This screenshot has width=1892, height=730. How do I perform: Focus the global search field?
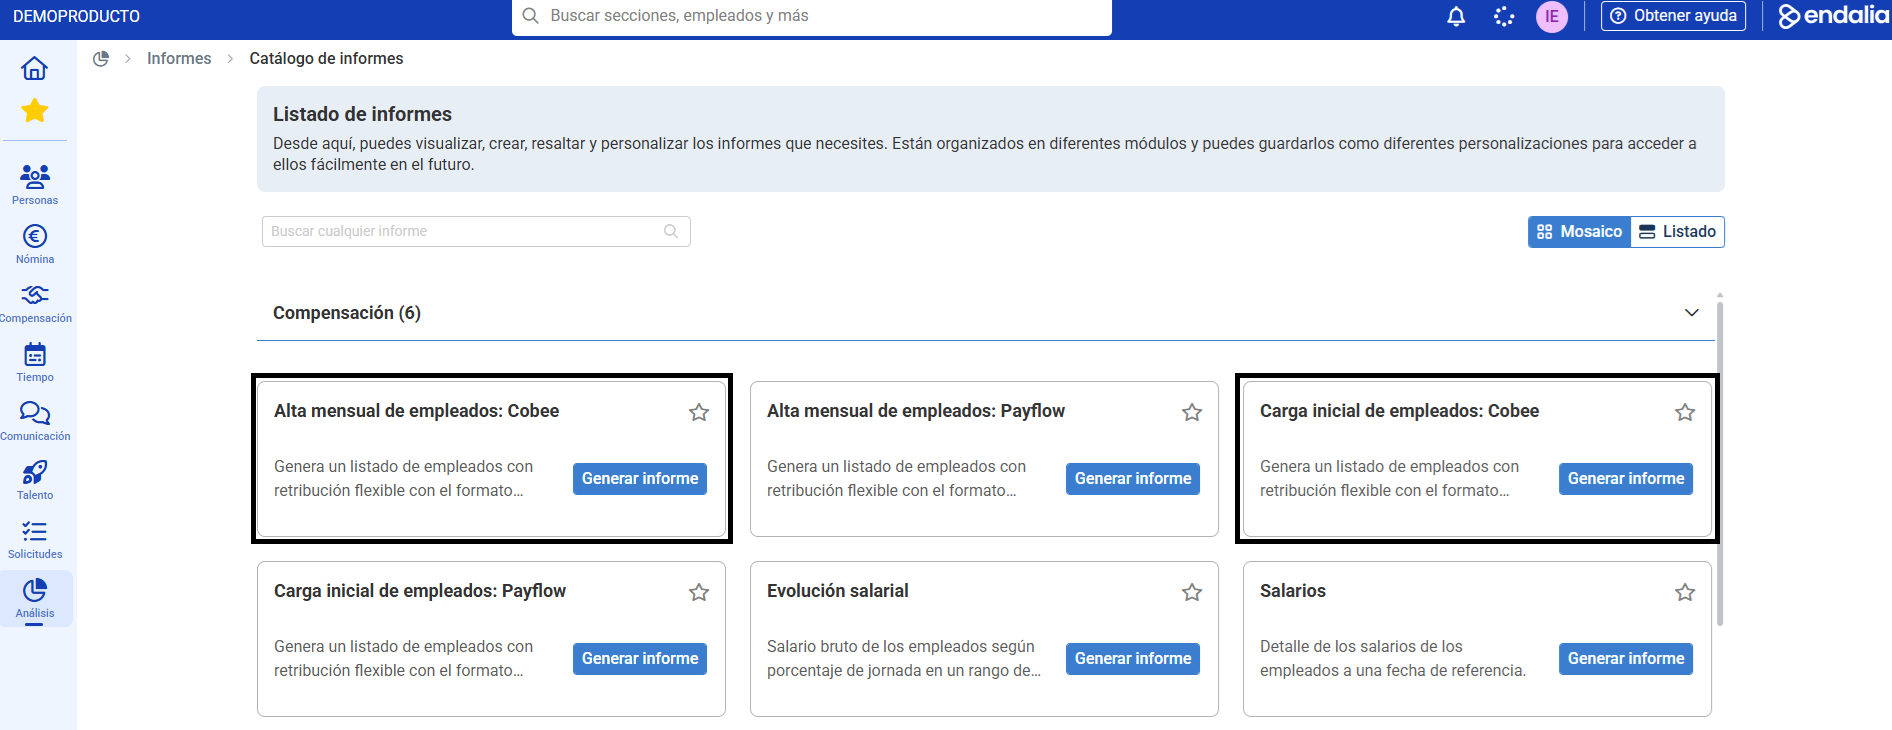coord(812,16)
